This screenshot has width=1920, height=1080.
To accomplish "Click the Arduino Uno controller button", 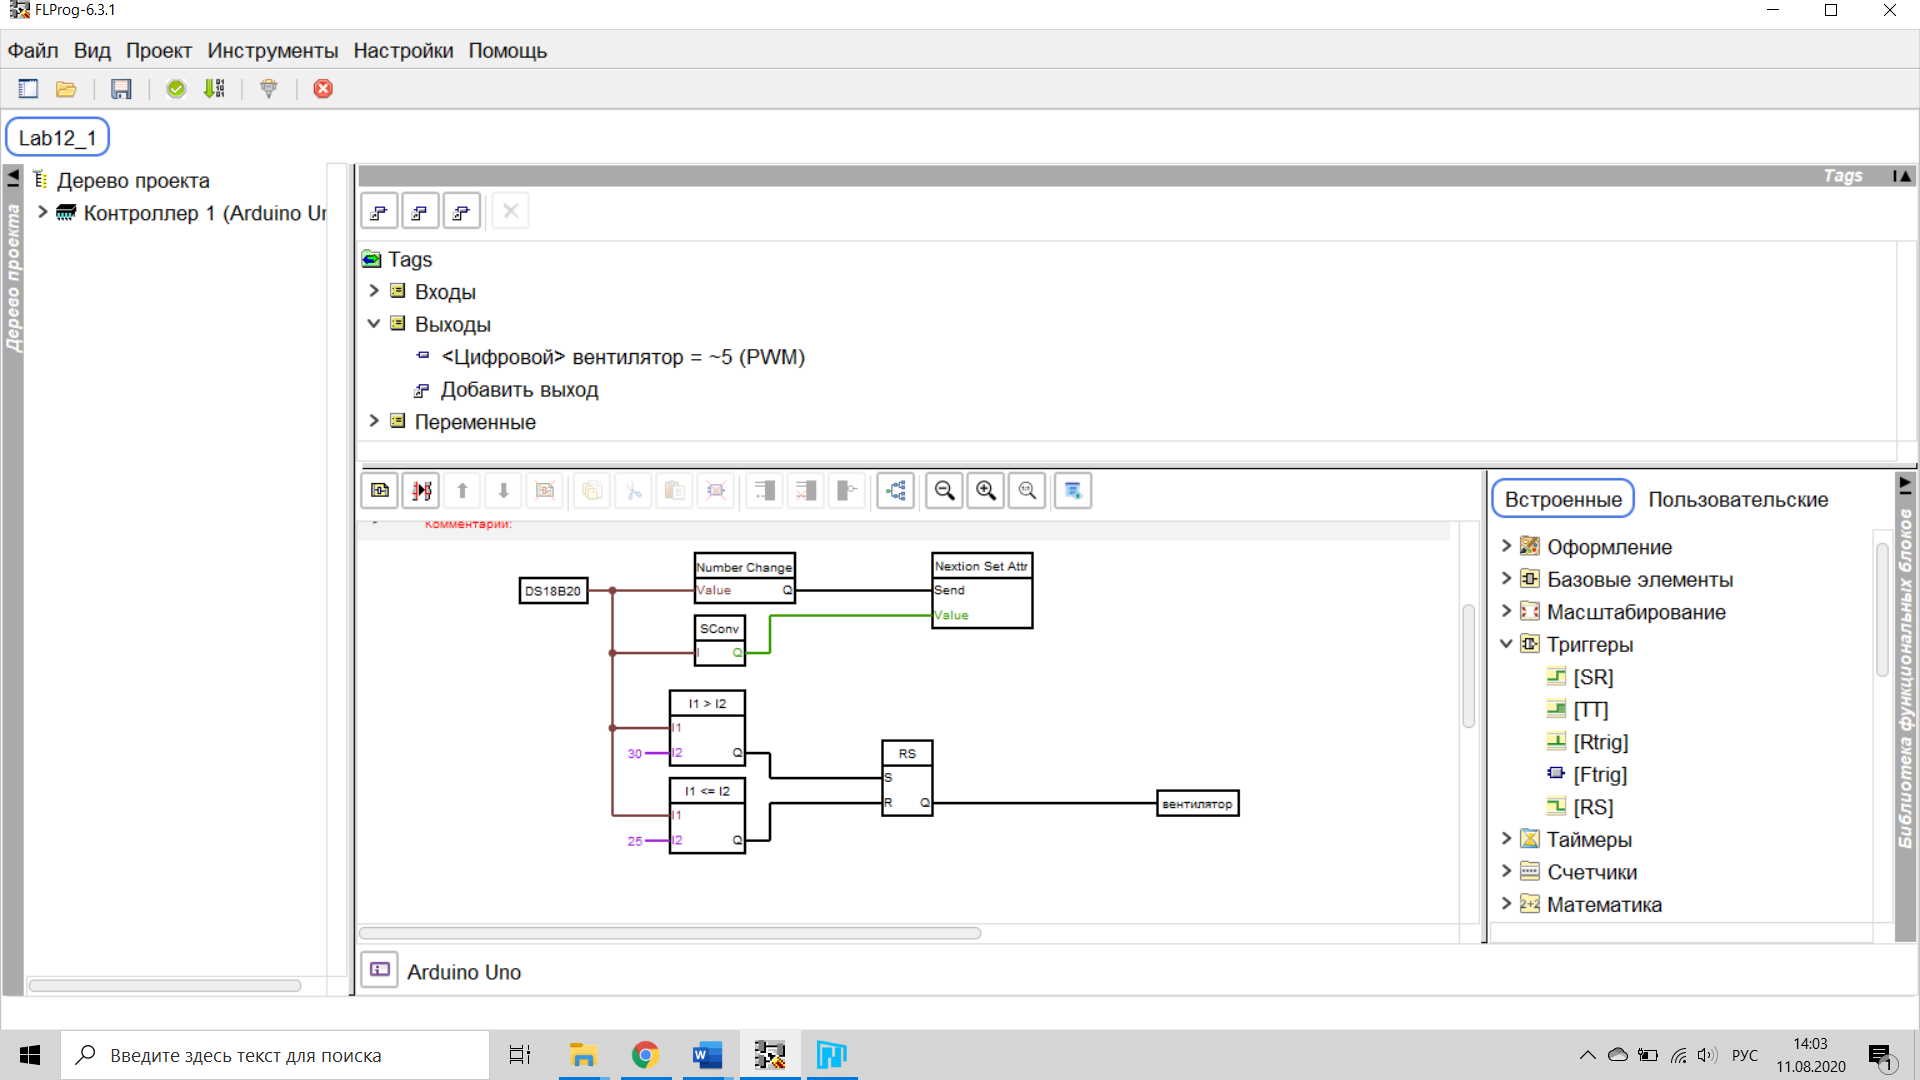I will [x=380, y=970].
